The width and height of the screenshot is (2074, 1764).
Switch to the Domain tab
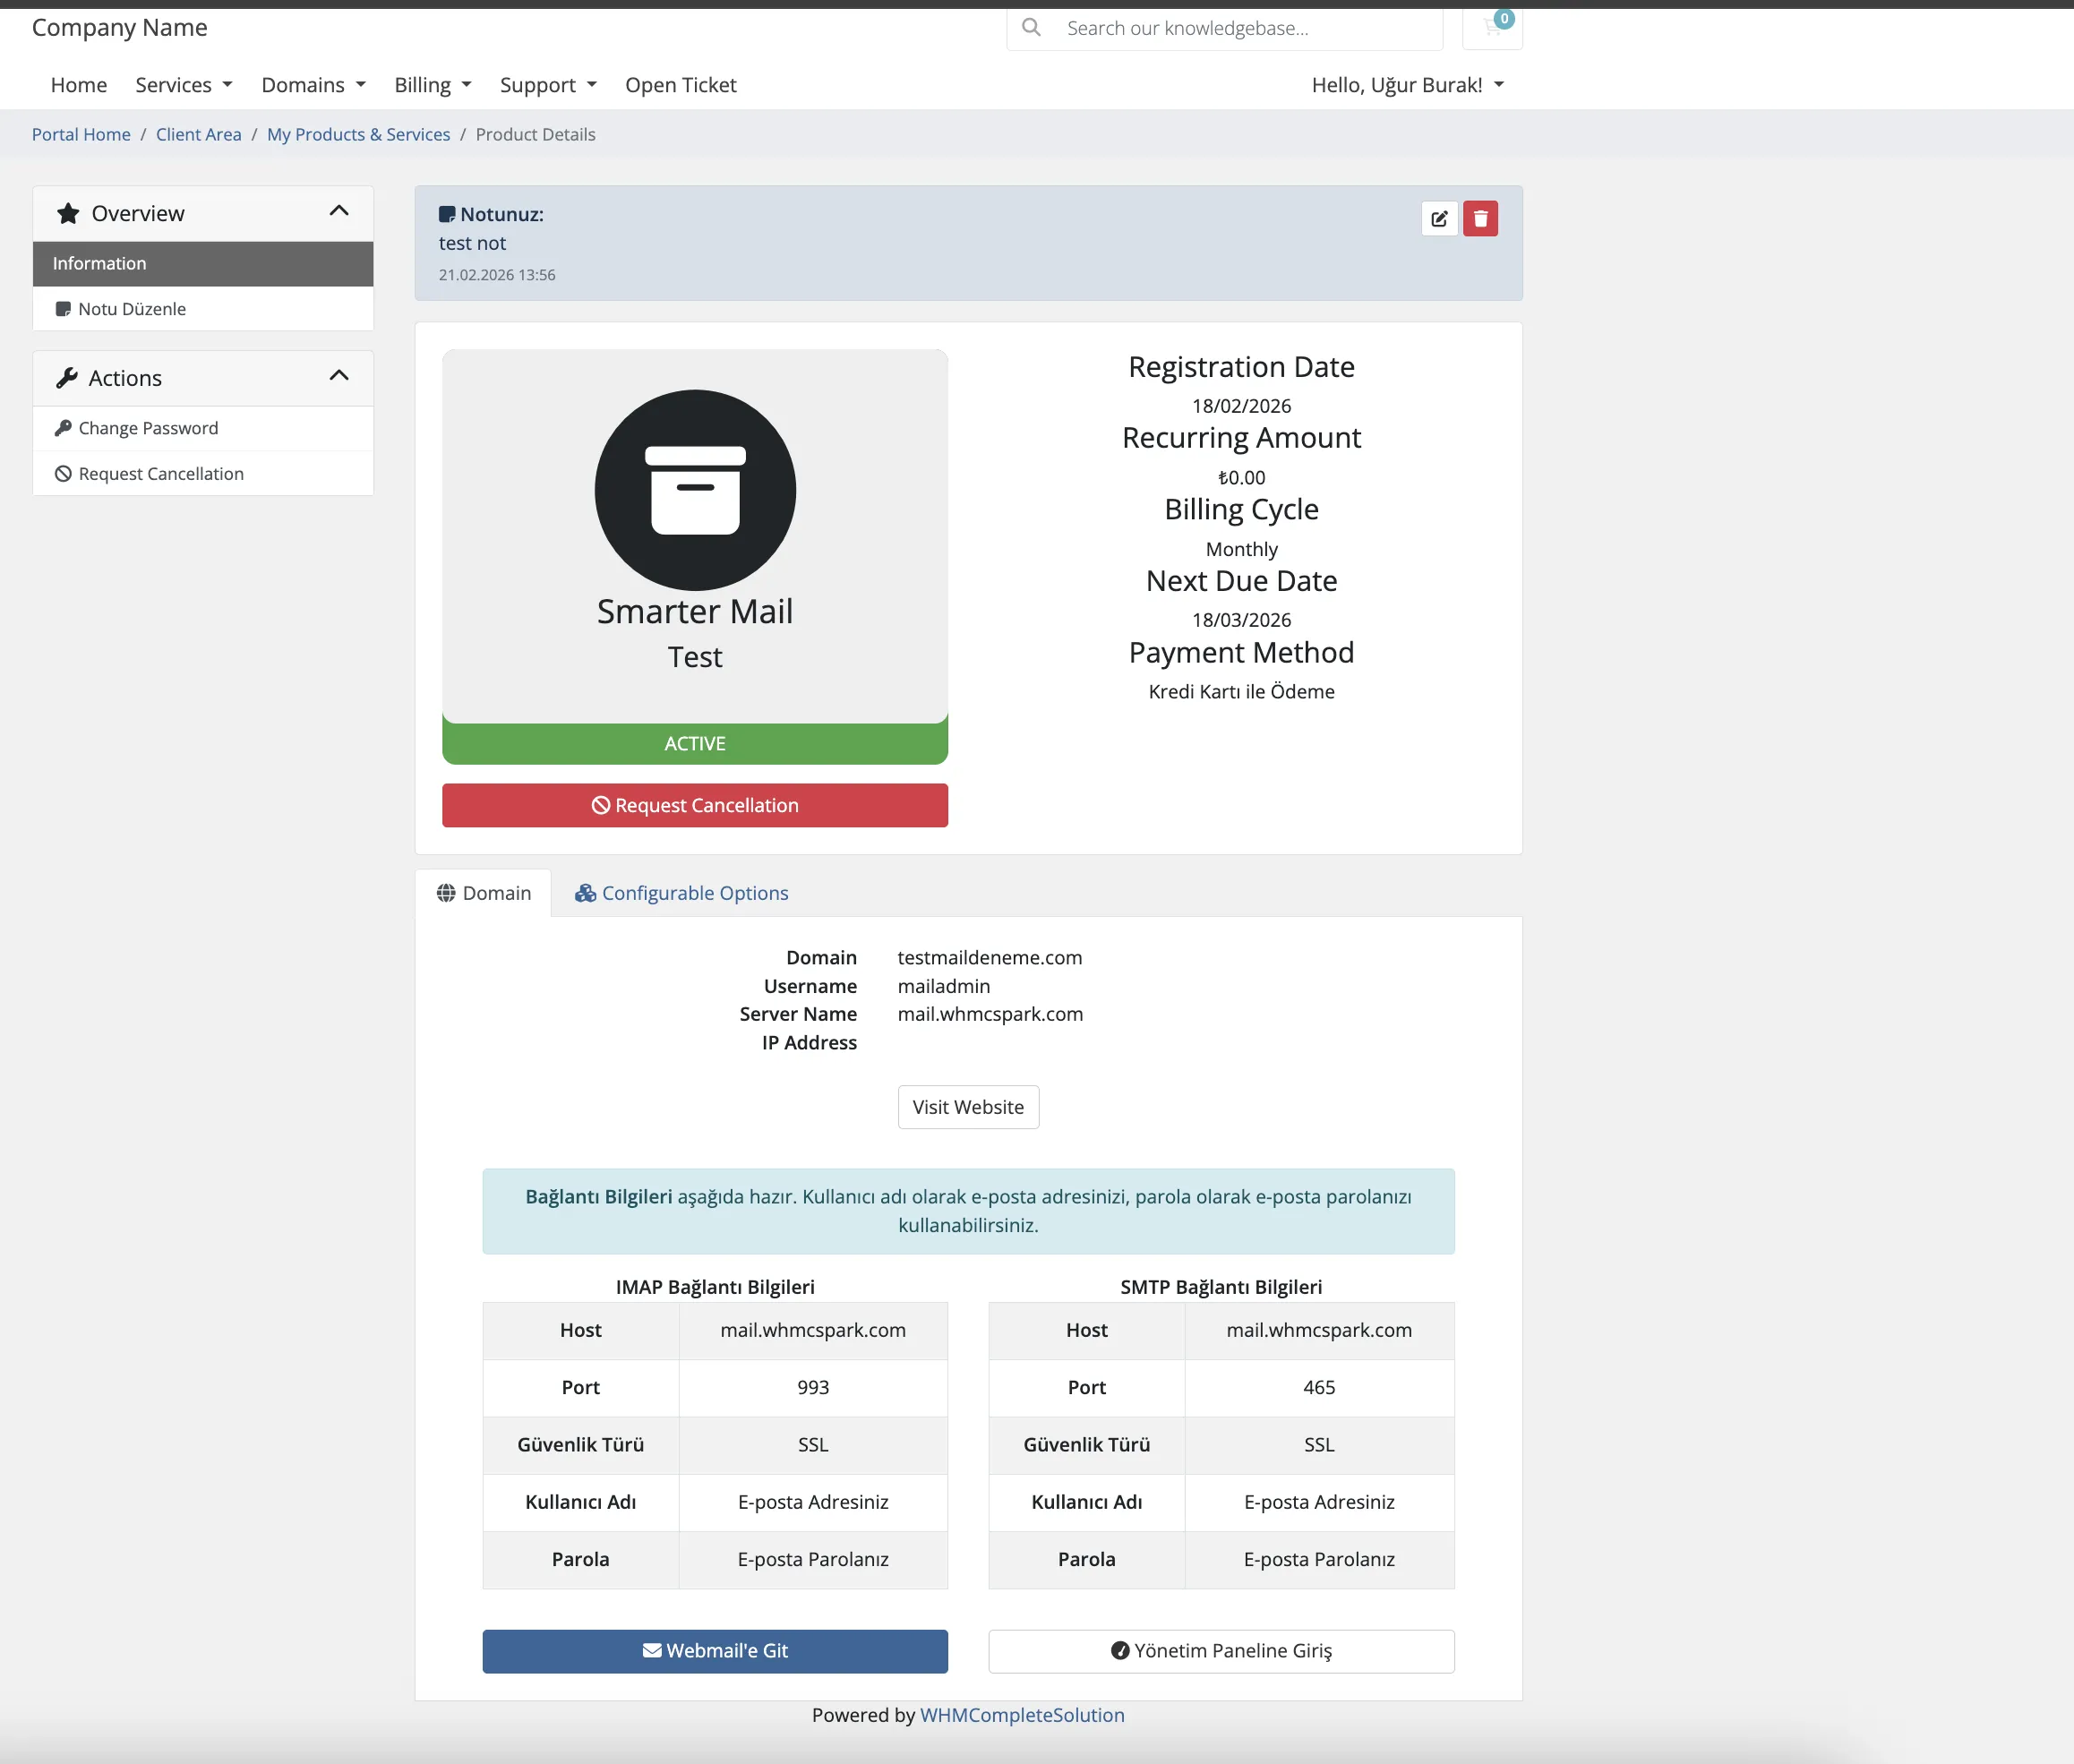click(483, 893)
